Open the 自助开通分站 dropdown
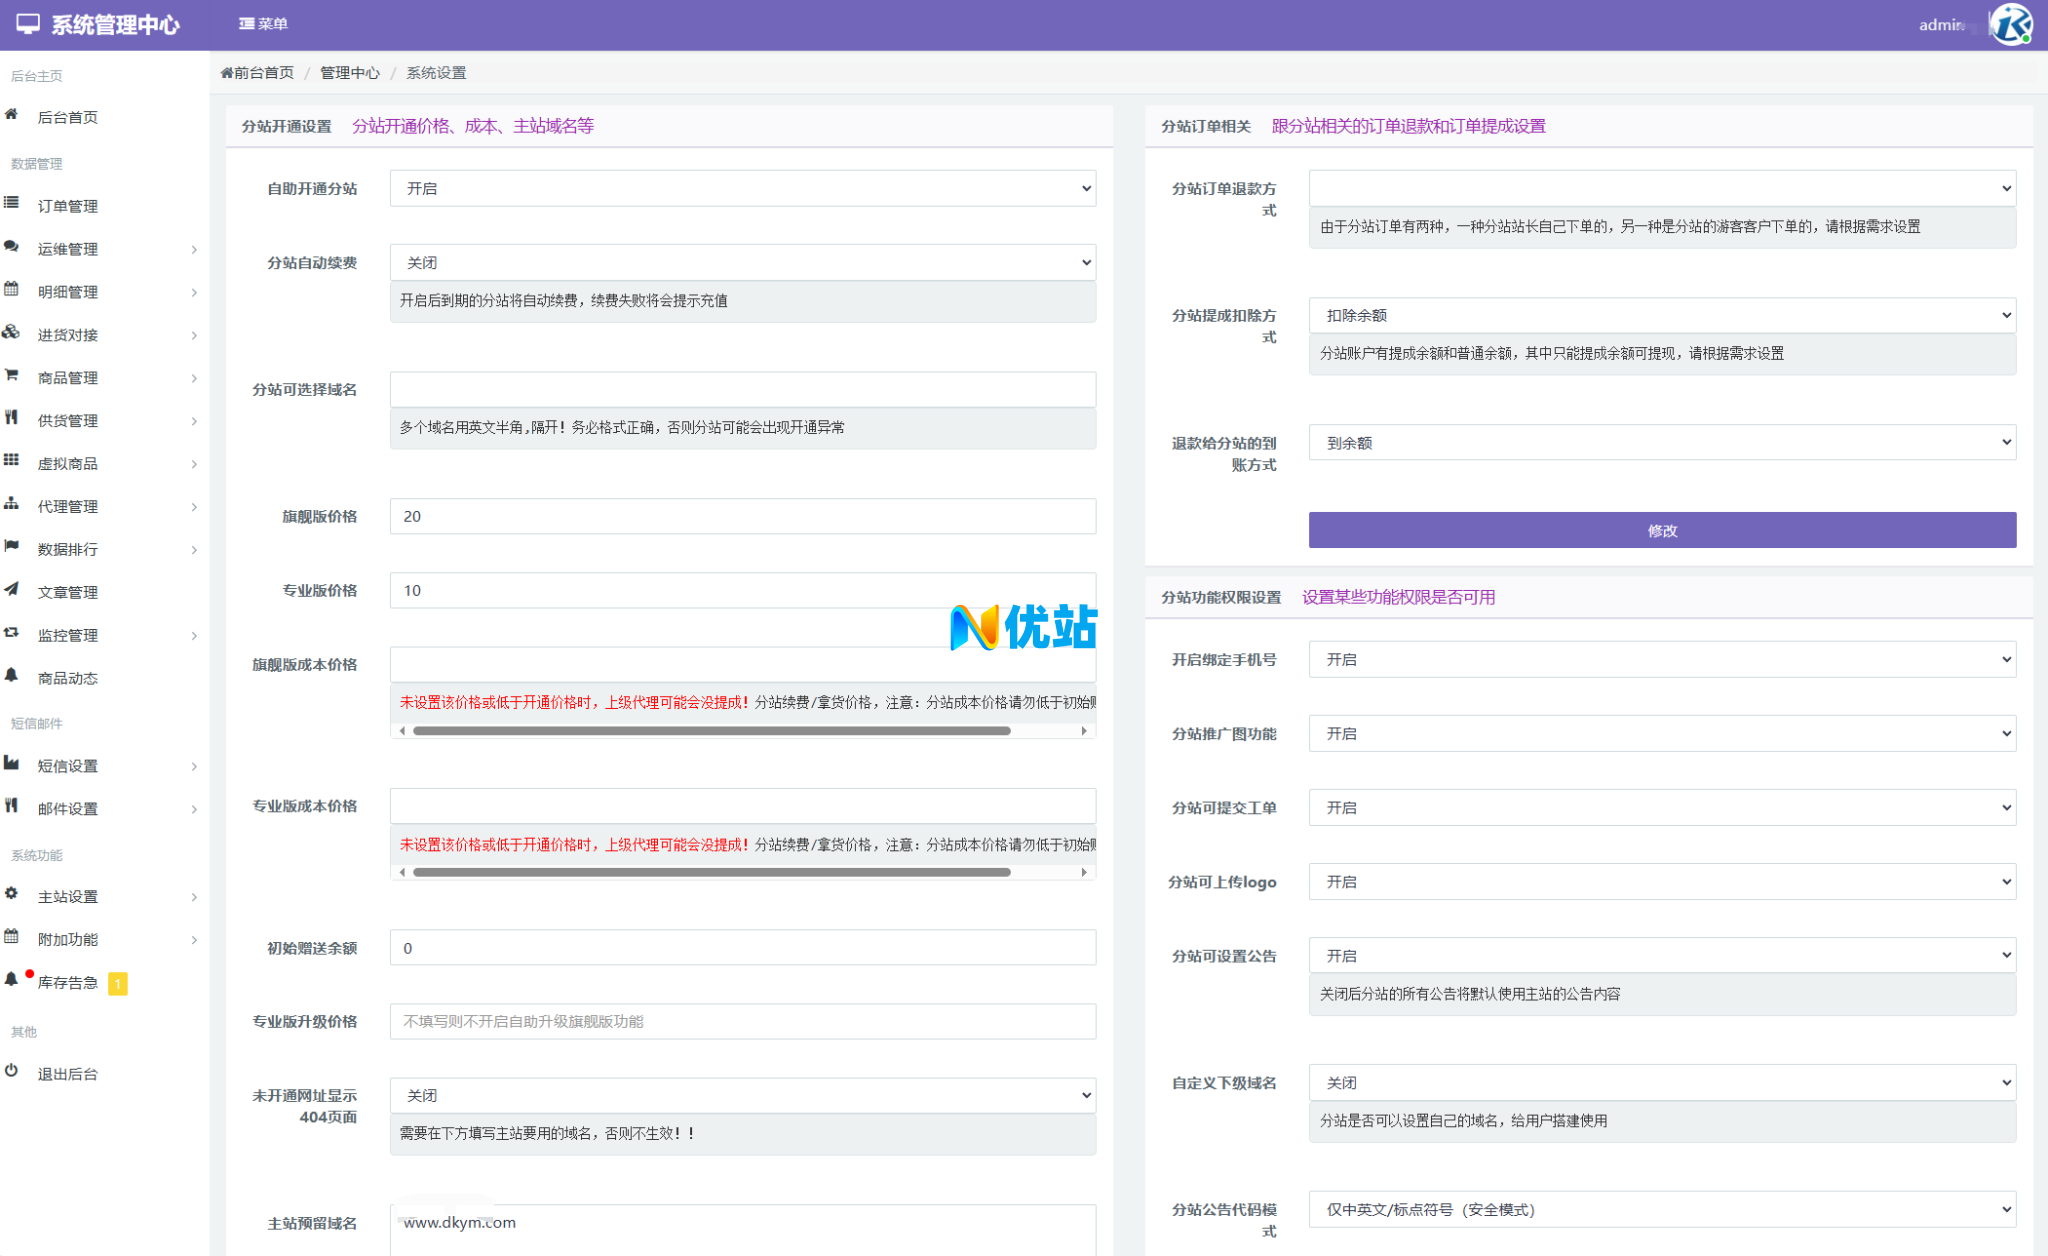Viewport: 2048px width, 1256px height. click(742, 189)
